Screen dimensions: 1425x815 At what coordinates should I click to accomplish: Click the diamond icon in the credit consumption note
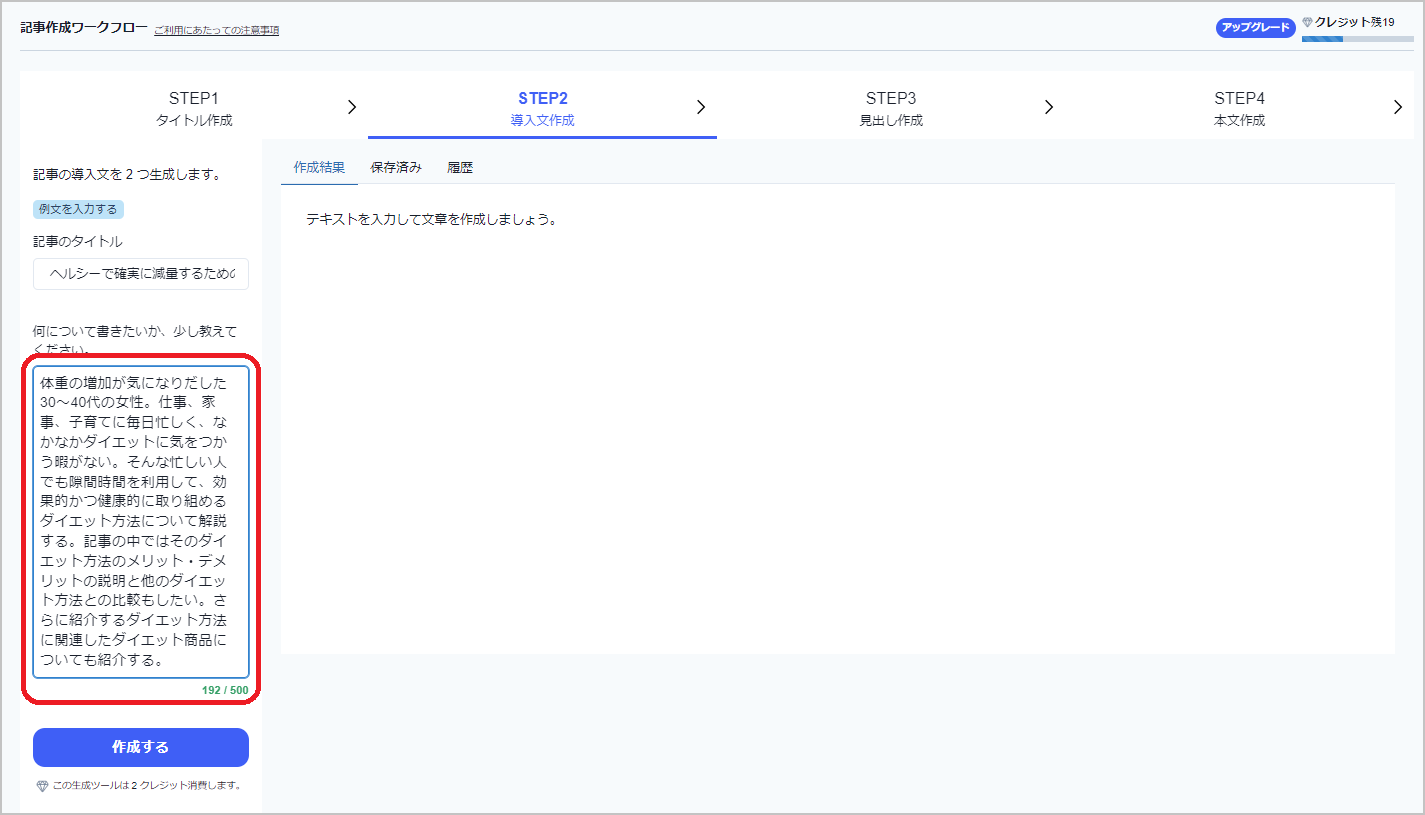pos(42,786)
